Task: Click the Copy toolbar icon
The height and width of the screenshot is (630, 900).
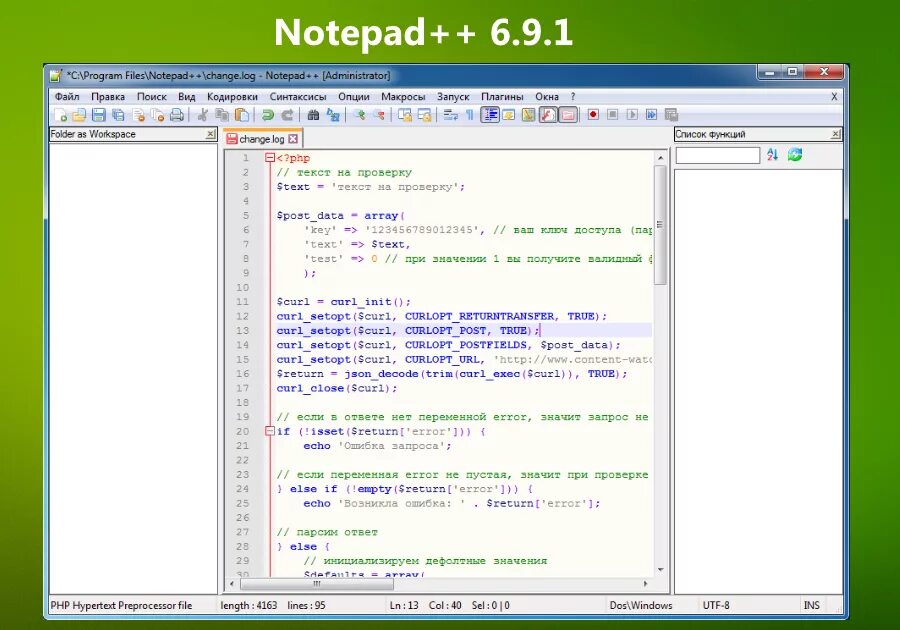Action: [x=222, y=115]
